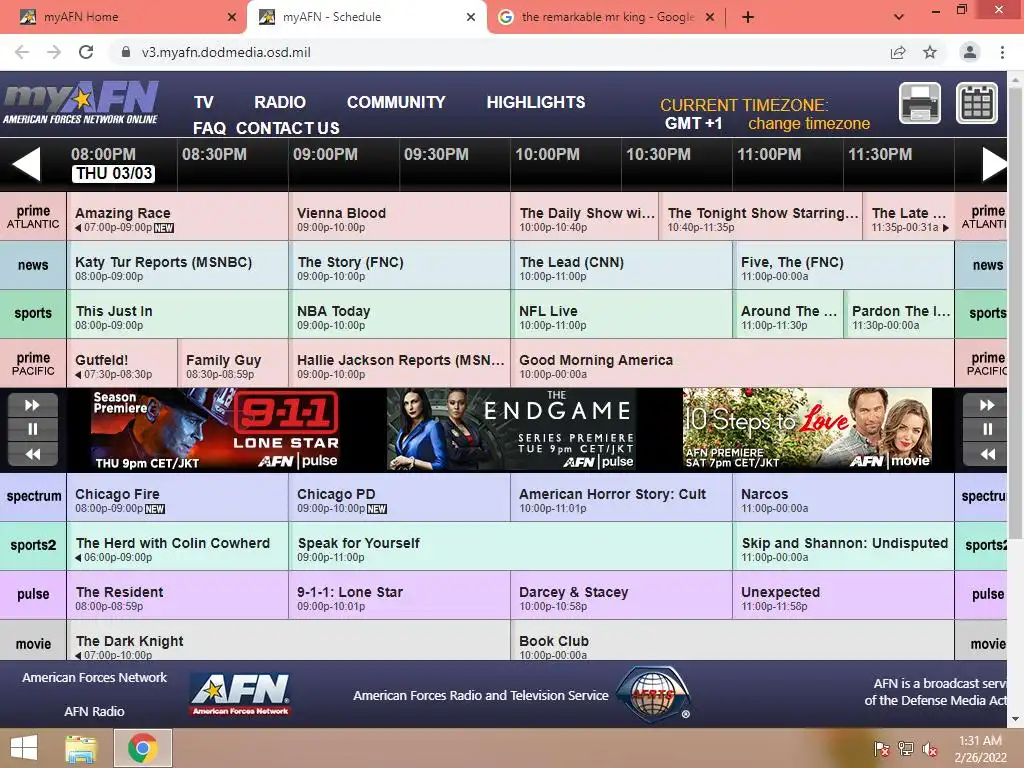Open the Amazing Race listing
The width and height of the screenshot is (1024, 768).
pyautogui.click(x=178, y=216)
